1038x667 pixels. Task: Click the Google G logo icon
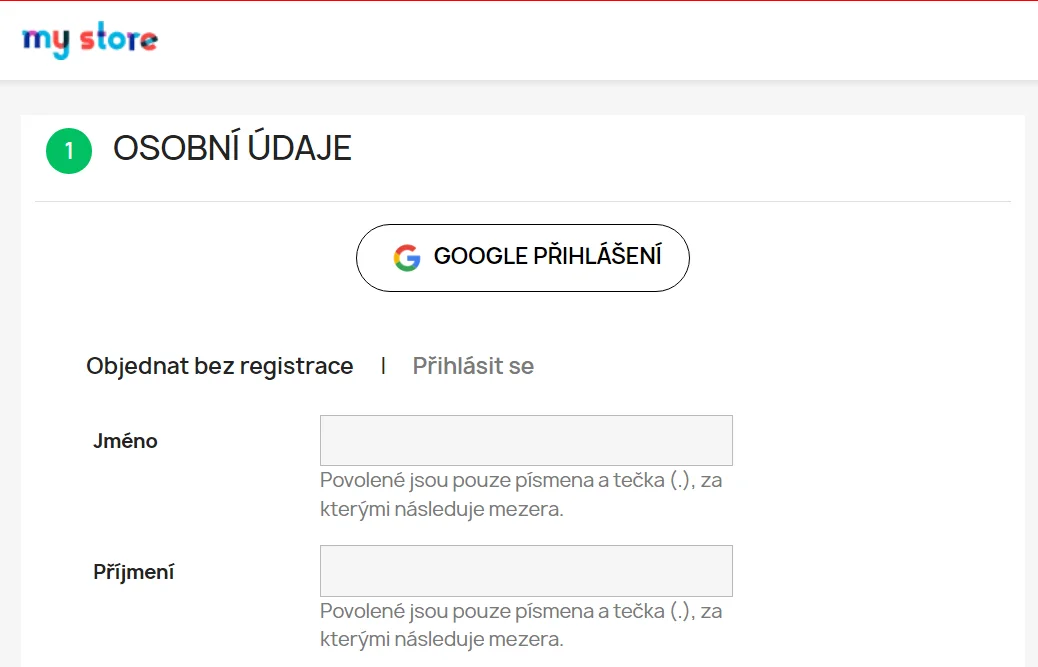pos(407,258)
